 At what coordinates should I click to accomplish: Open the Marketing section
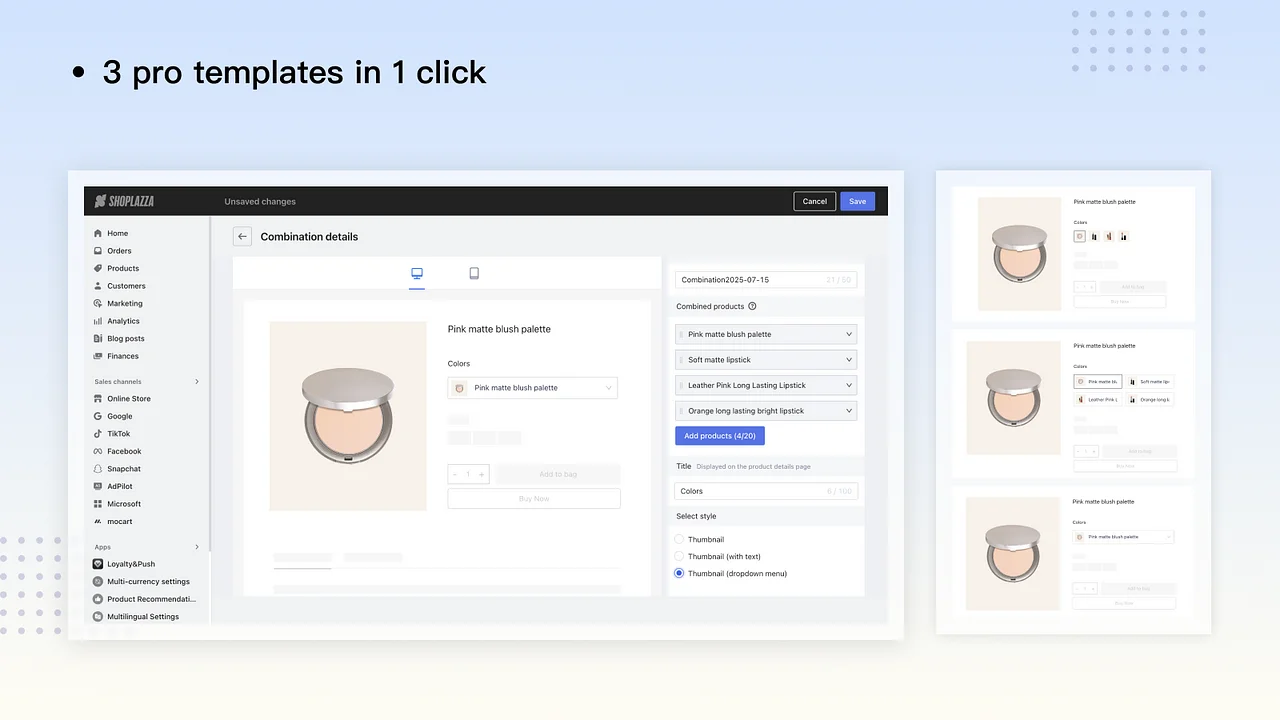(x=126, y=303)
